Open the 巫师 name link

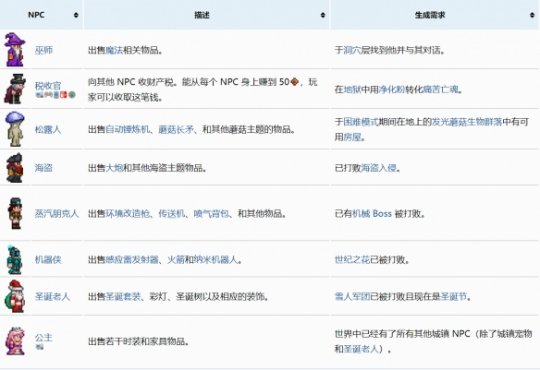44,50
